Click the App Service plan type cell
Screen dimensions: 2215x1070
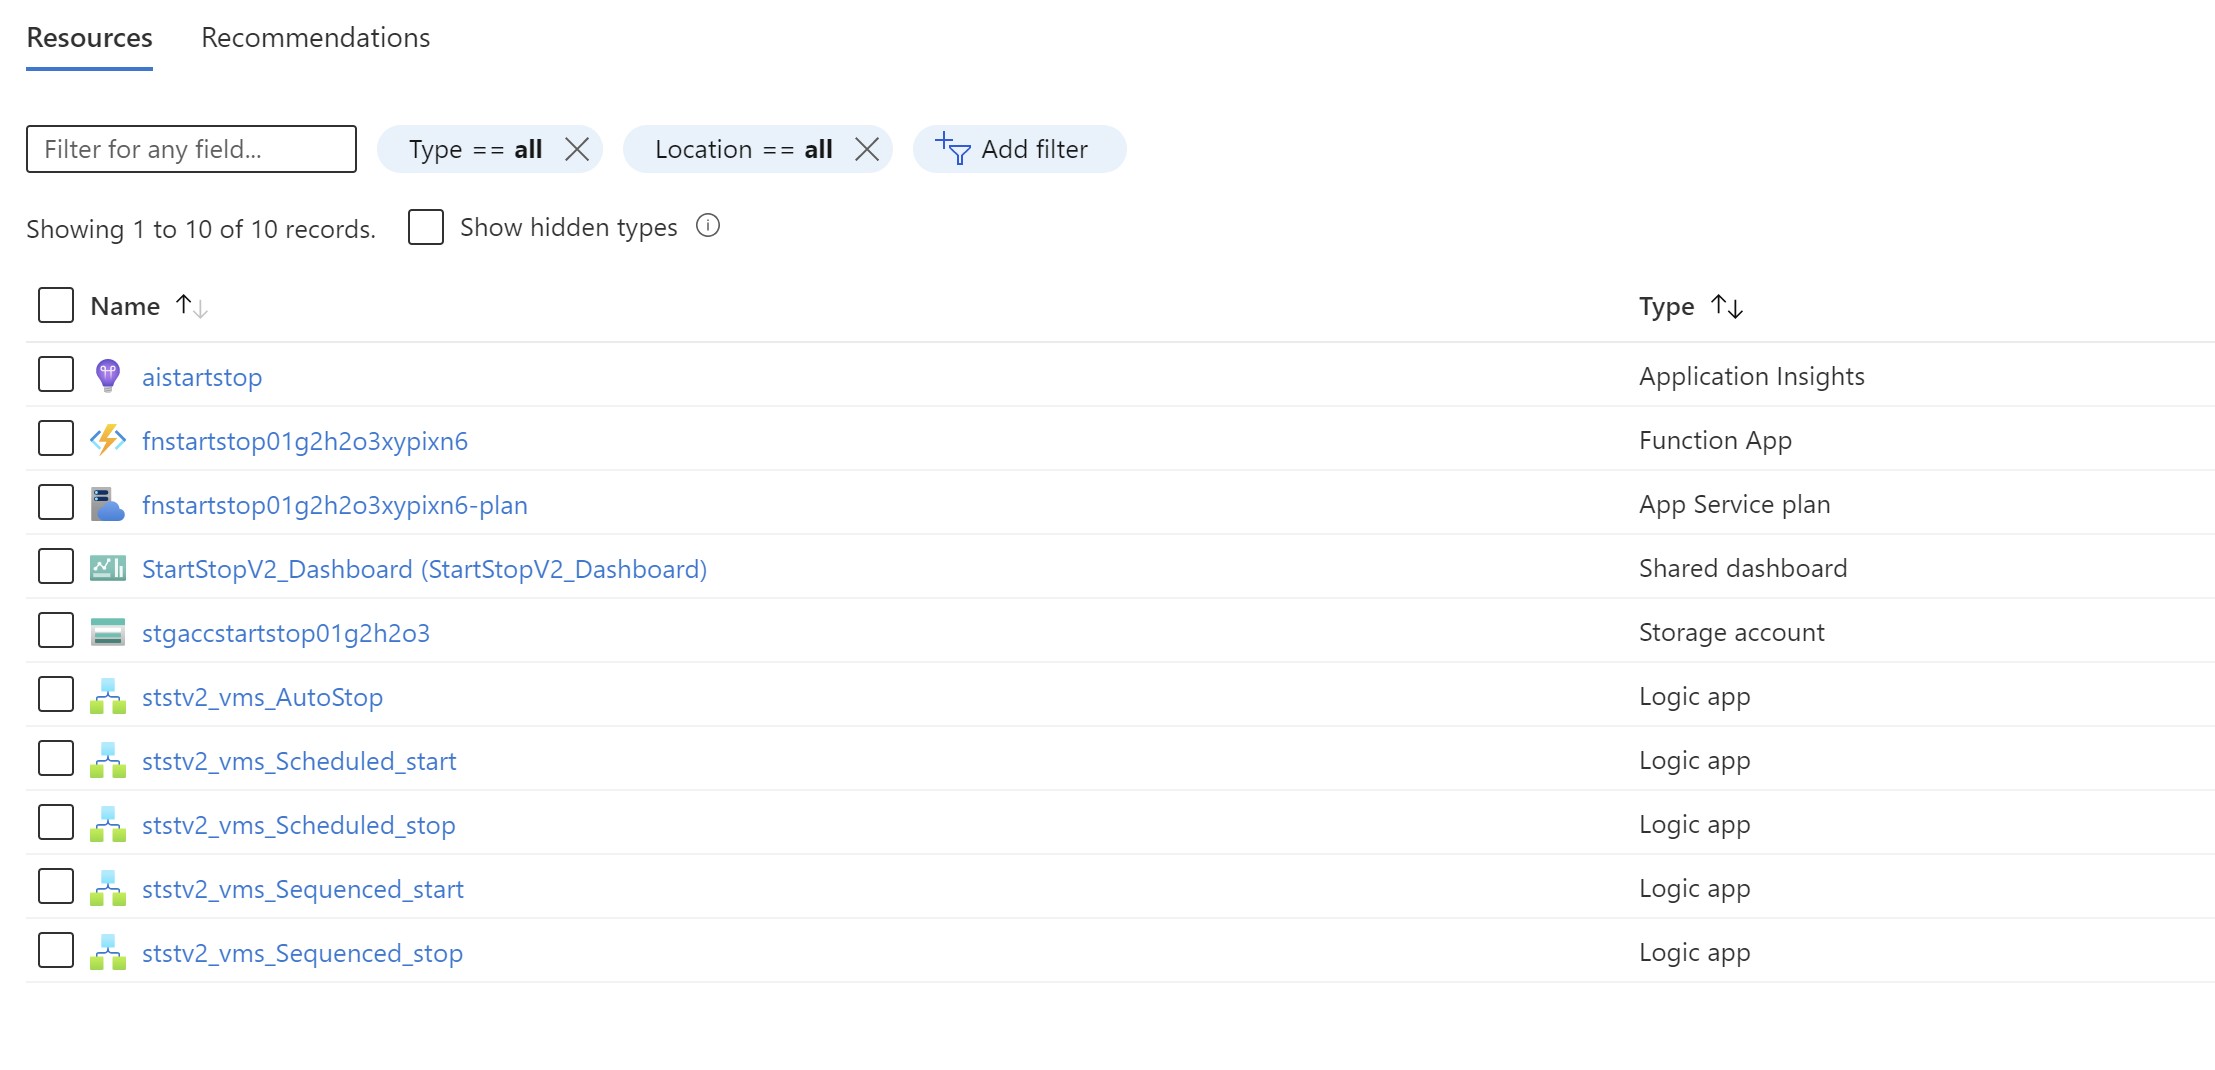1734,504
